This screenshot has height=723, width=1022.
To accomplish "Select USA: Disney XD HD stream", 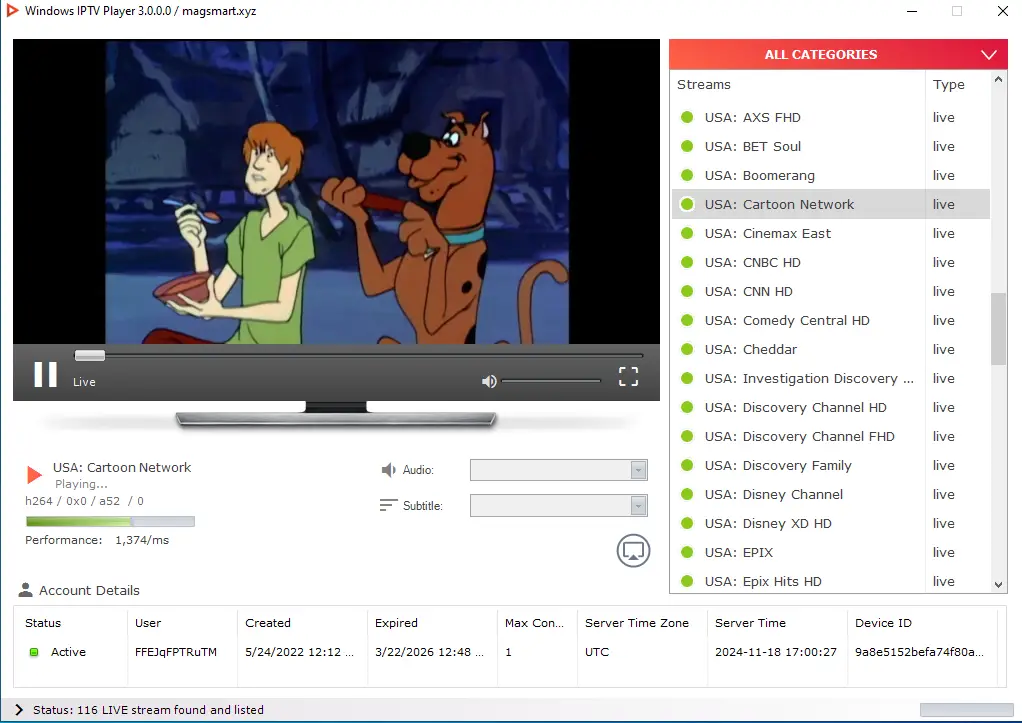I will [830, 524].
